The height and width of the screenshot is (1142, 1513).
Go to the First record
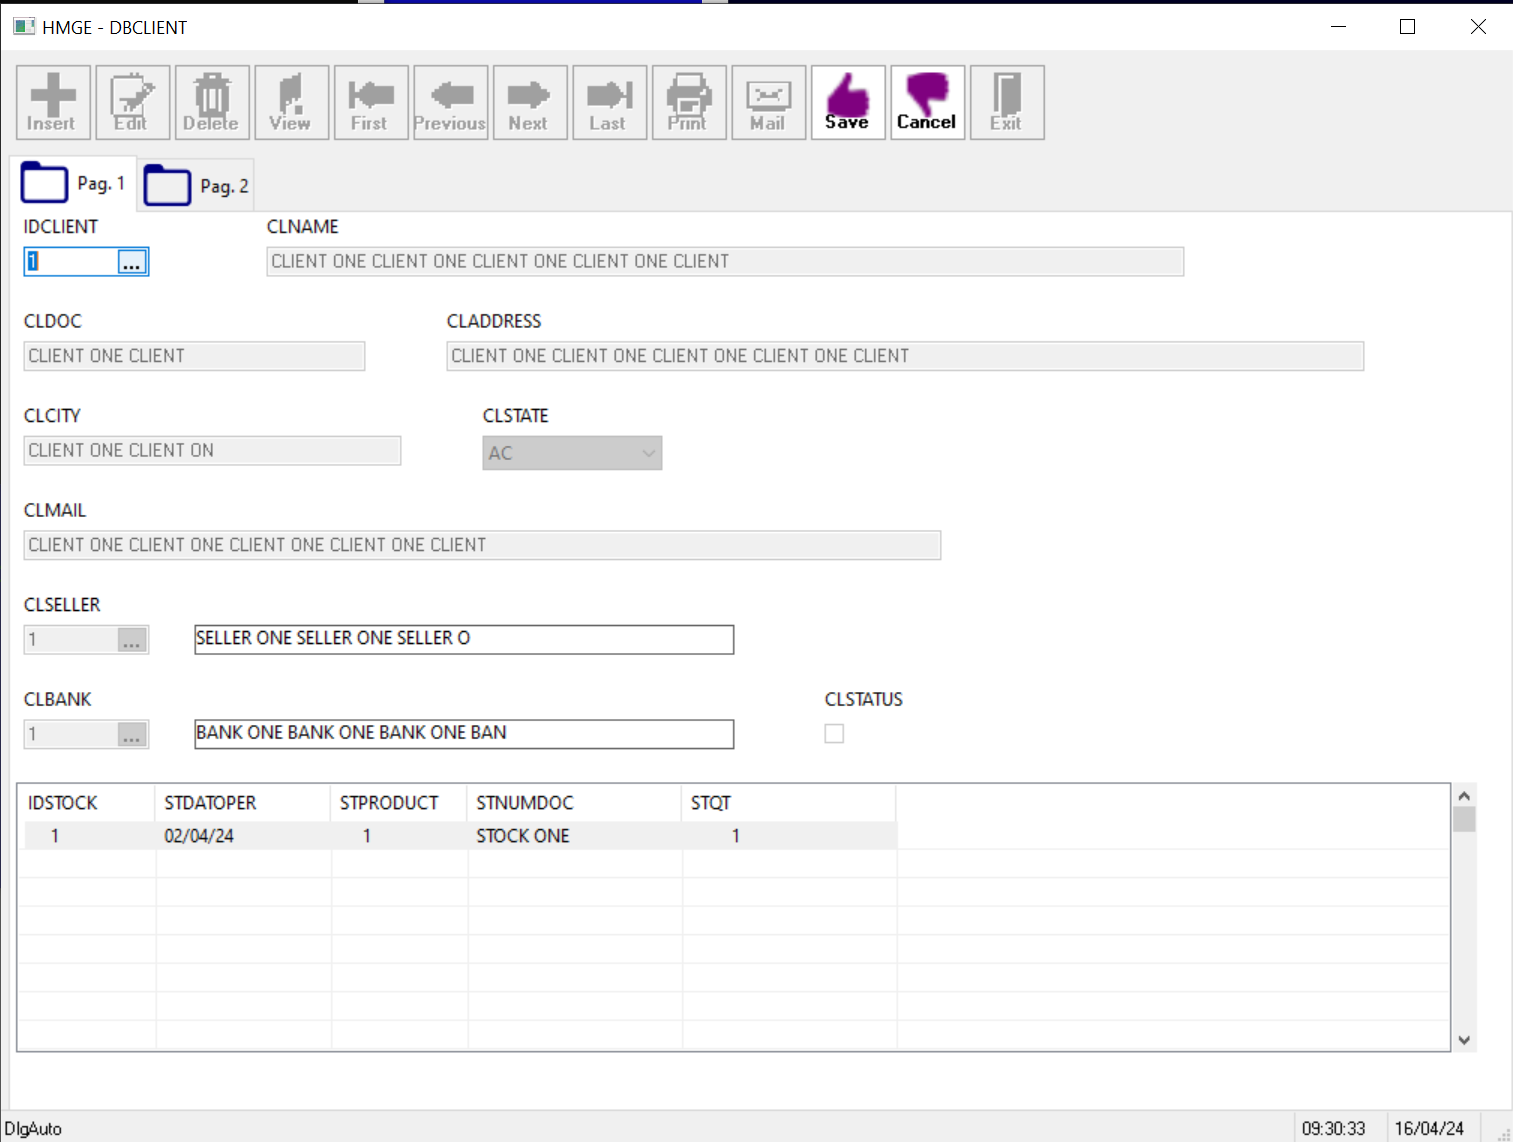point(370,102)
